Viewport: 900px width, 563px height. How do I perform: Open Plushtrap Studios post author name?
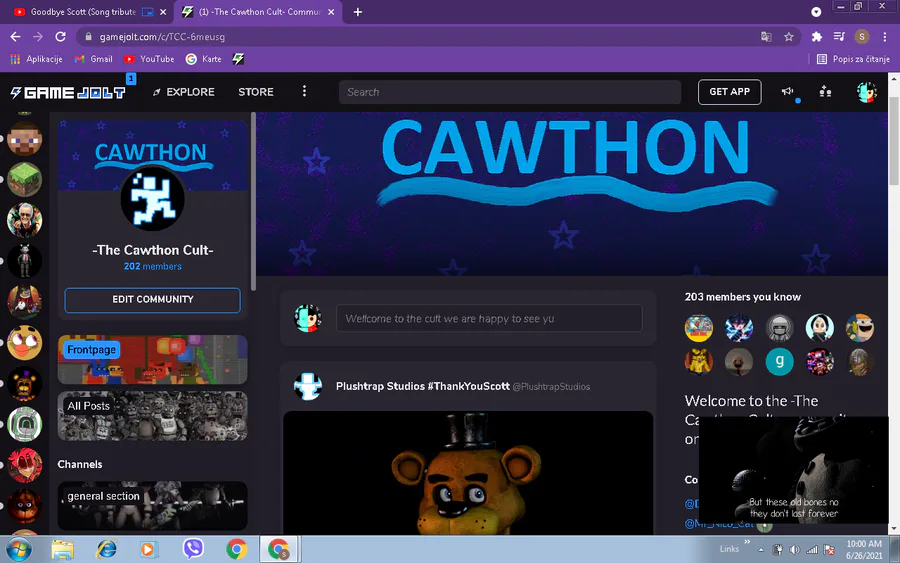click(x=422, y=386)
